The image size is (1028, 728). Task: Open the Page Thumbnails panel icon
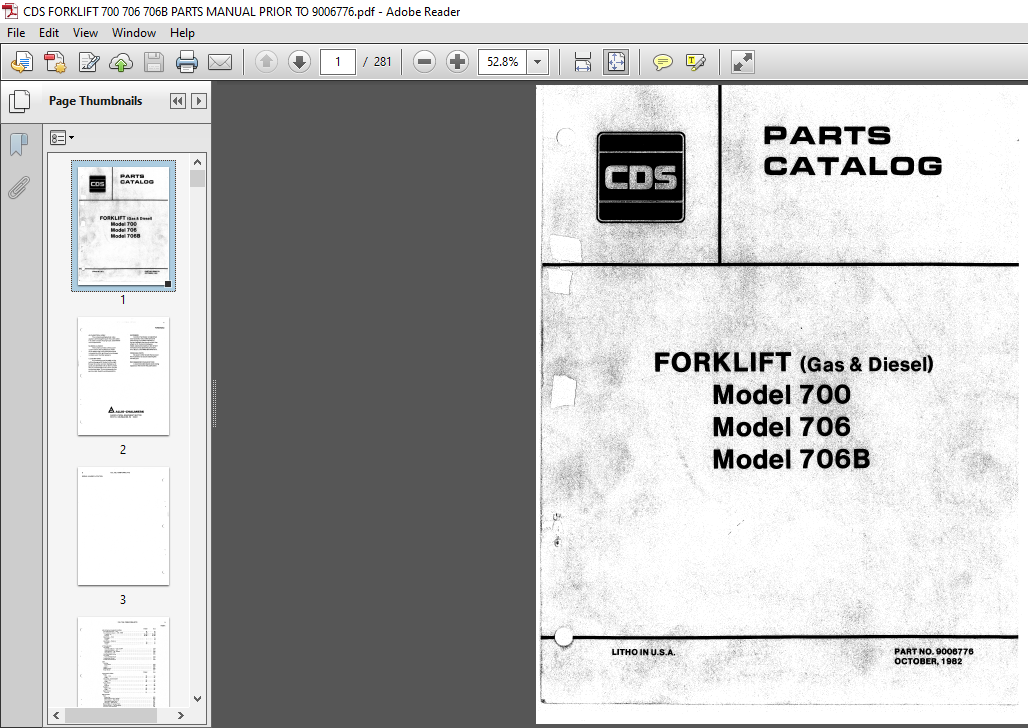20,101
